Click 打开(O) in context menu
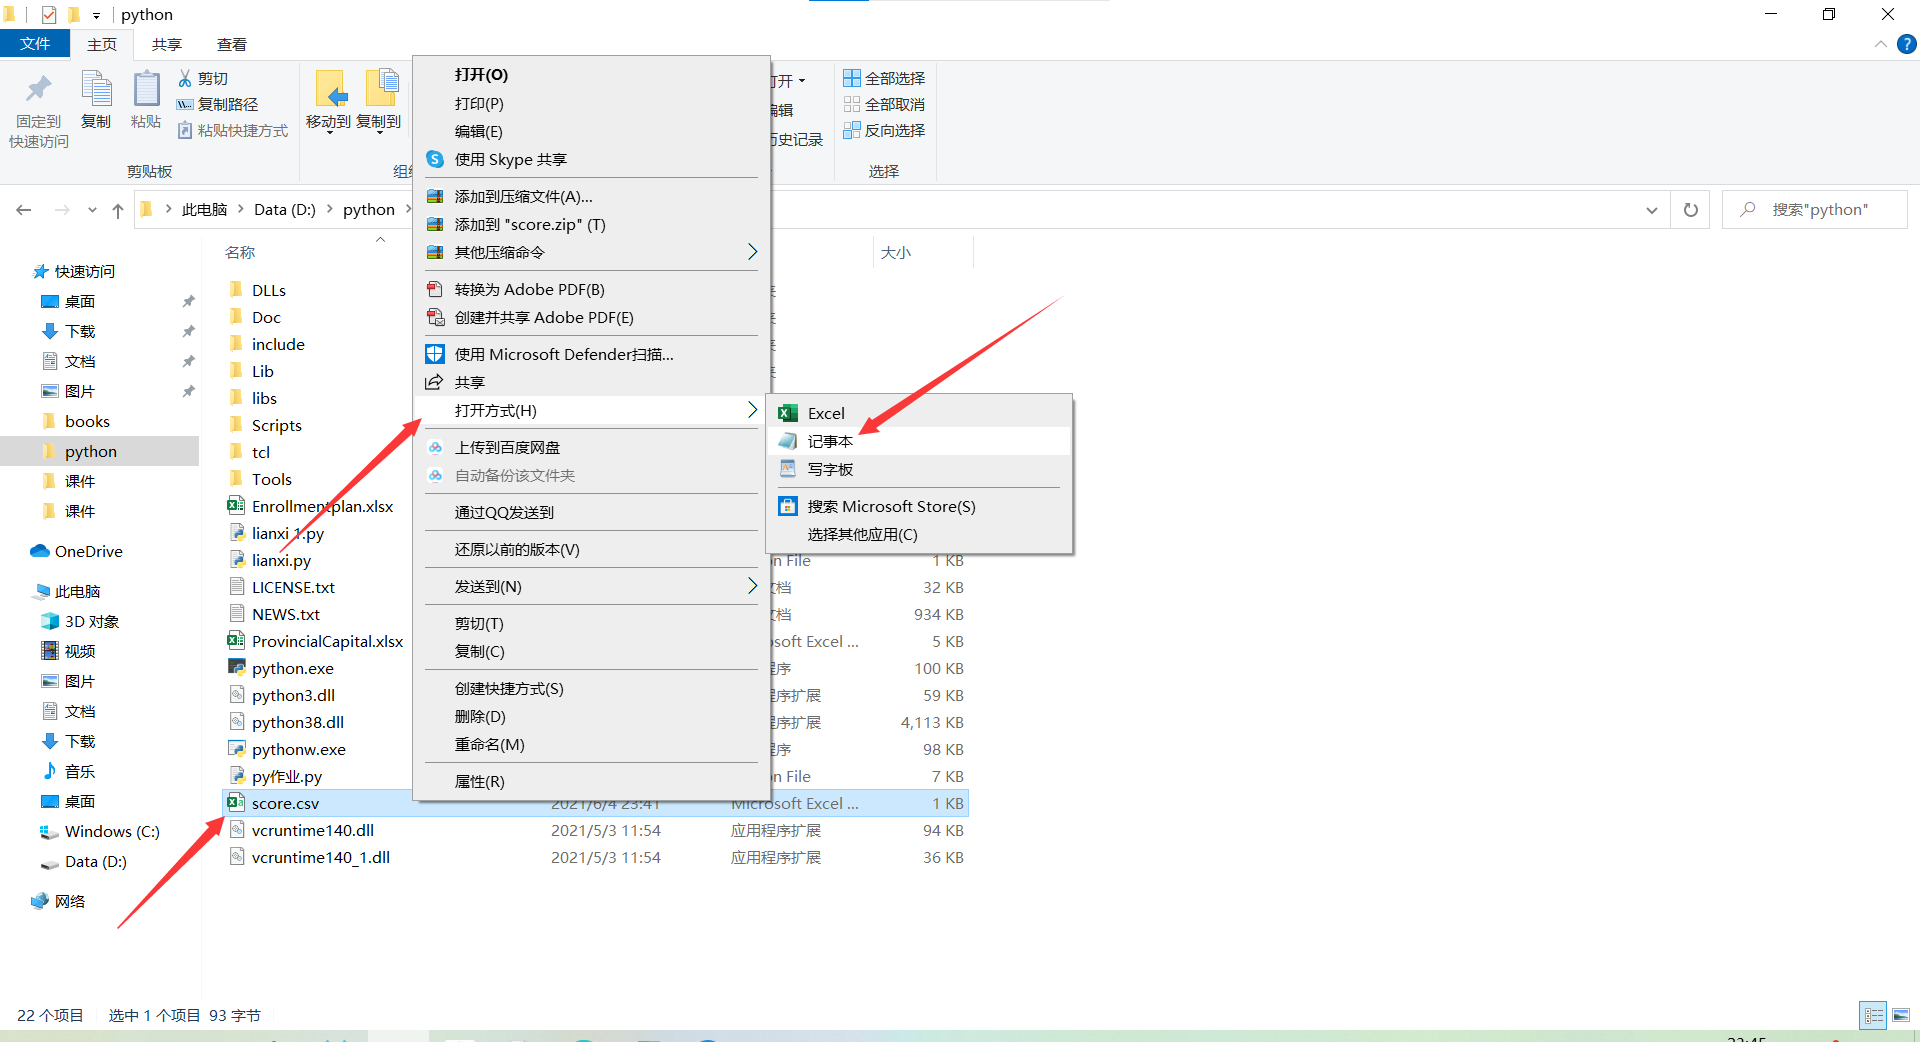 click(x=591, y=75)
